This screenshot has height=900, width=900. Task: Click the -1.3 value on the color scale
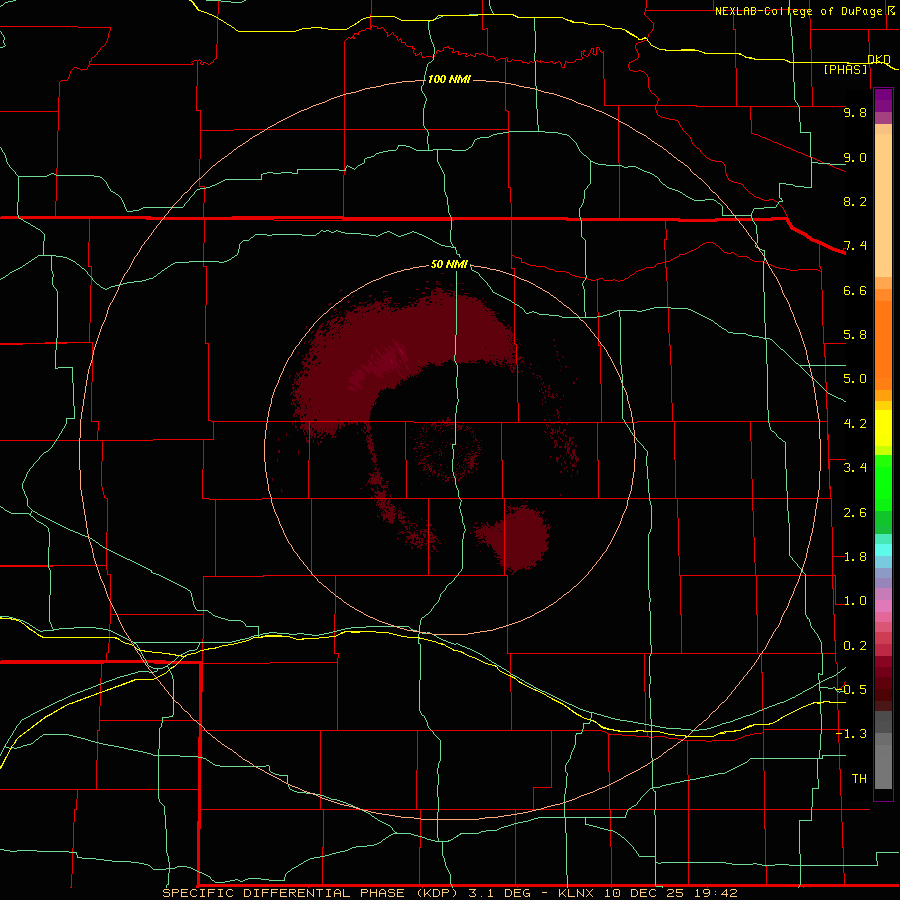(851, 734)
